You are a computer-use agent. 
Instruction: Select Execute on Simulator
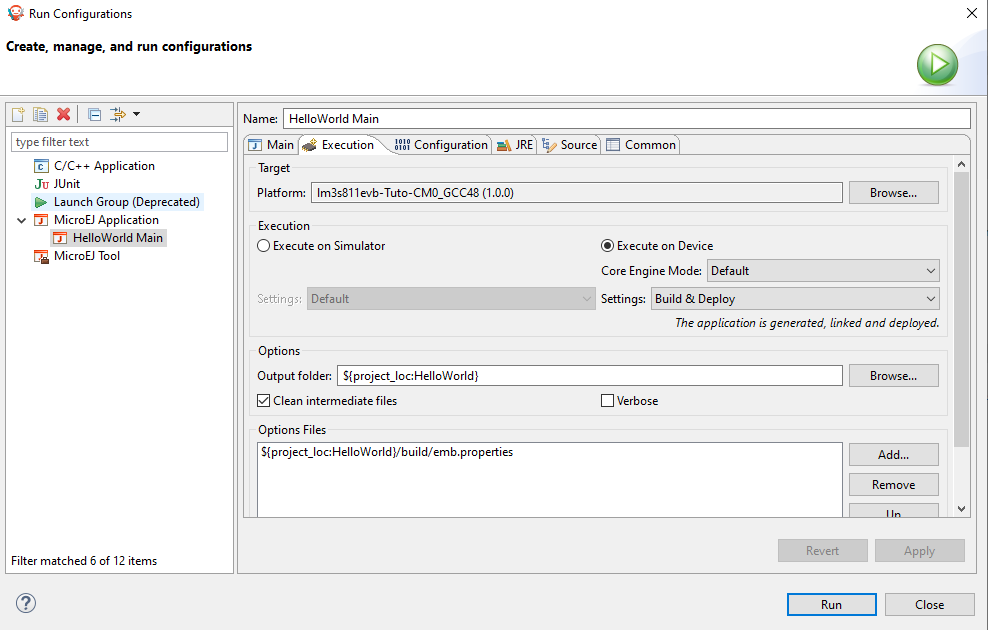pyautogui.click(x=263, y=245)
